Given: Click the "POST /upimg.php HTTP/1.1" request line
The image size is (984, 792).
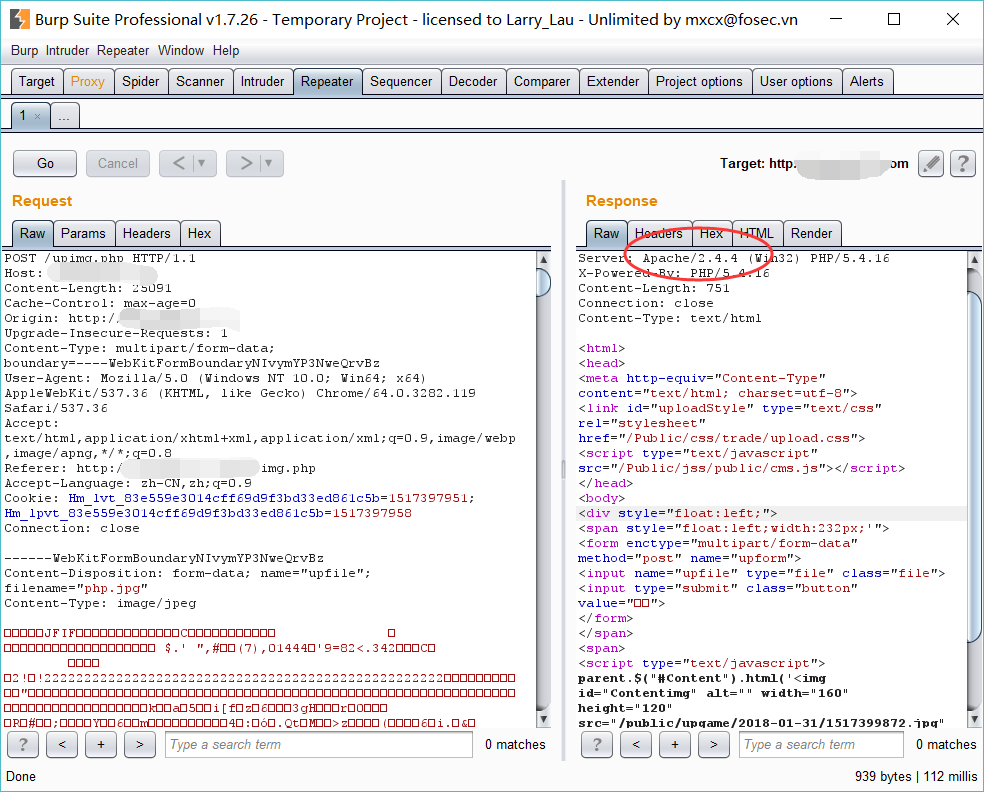Looking at the screenshot, I should (x=100, y=259).
